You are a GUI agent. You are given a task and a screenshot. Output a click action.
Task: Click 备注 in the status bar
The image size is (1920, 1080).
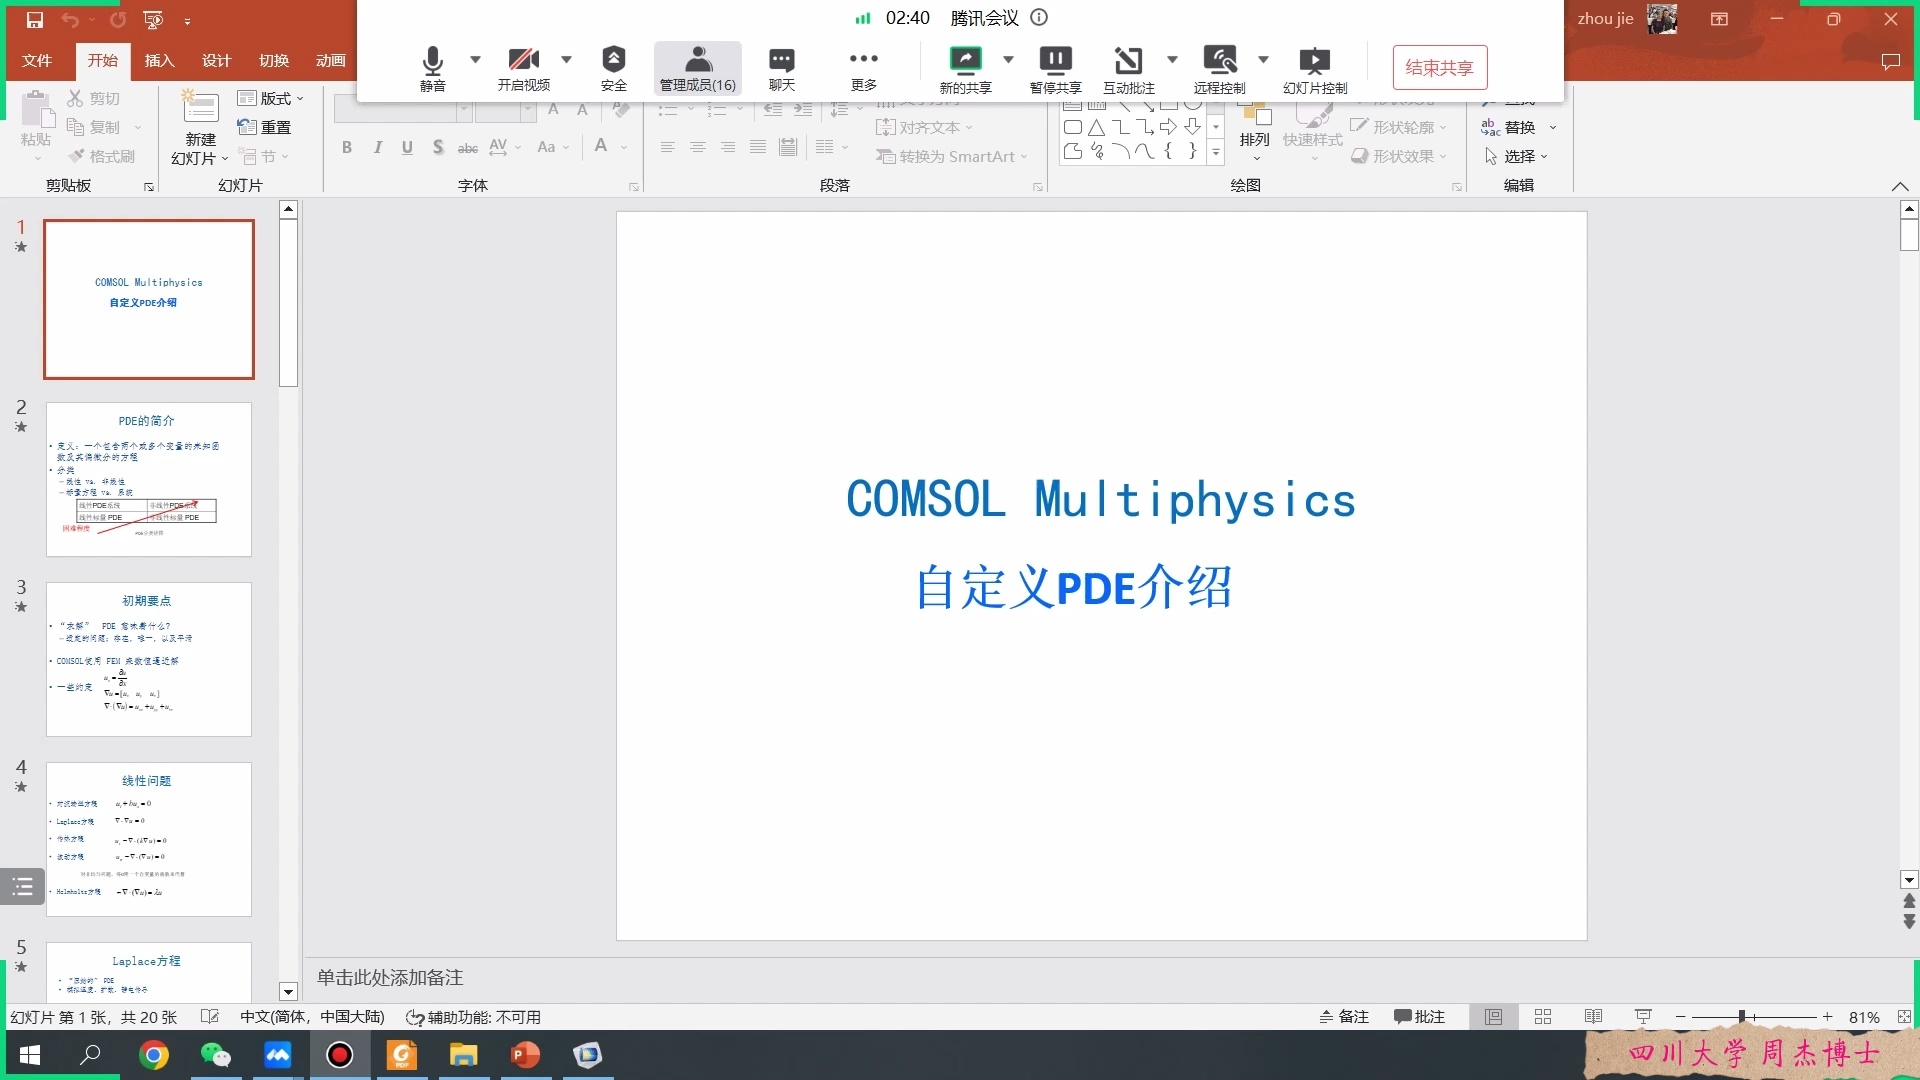[x=1343, y=1016]
